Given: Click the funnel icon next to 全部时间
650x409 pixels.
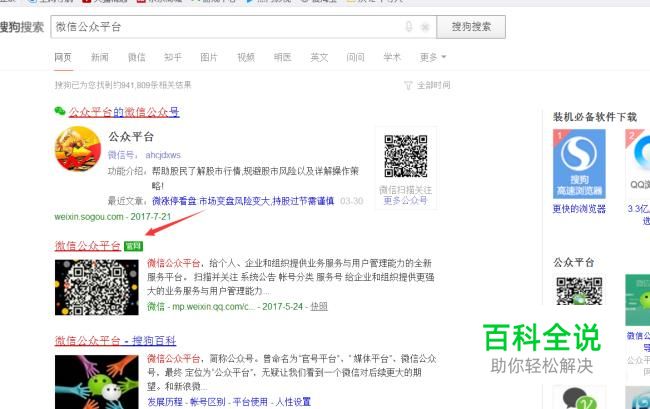Looking at the screenshot, I should 408,85.
